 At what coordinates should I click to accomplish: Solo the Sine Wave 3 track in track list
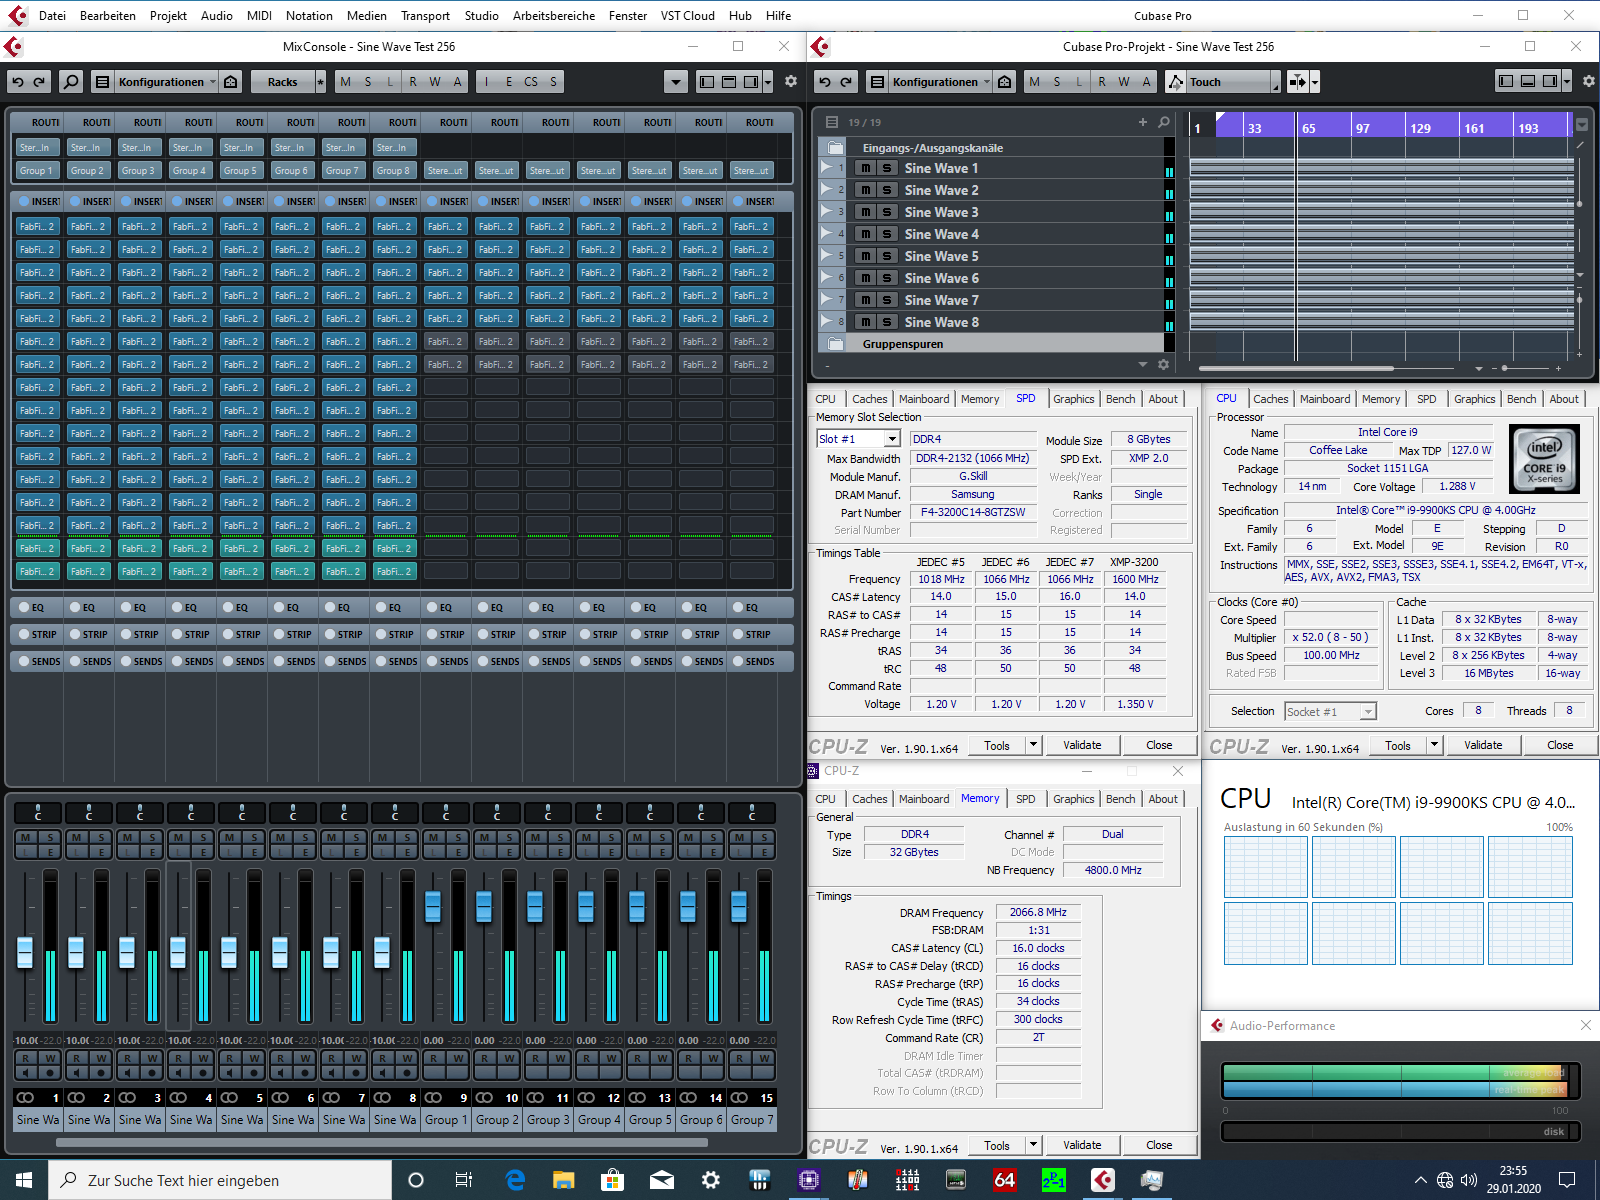point(887,212)
